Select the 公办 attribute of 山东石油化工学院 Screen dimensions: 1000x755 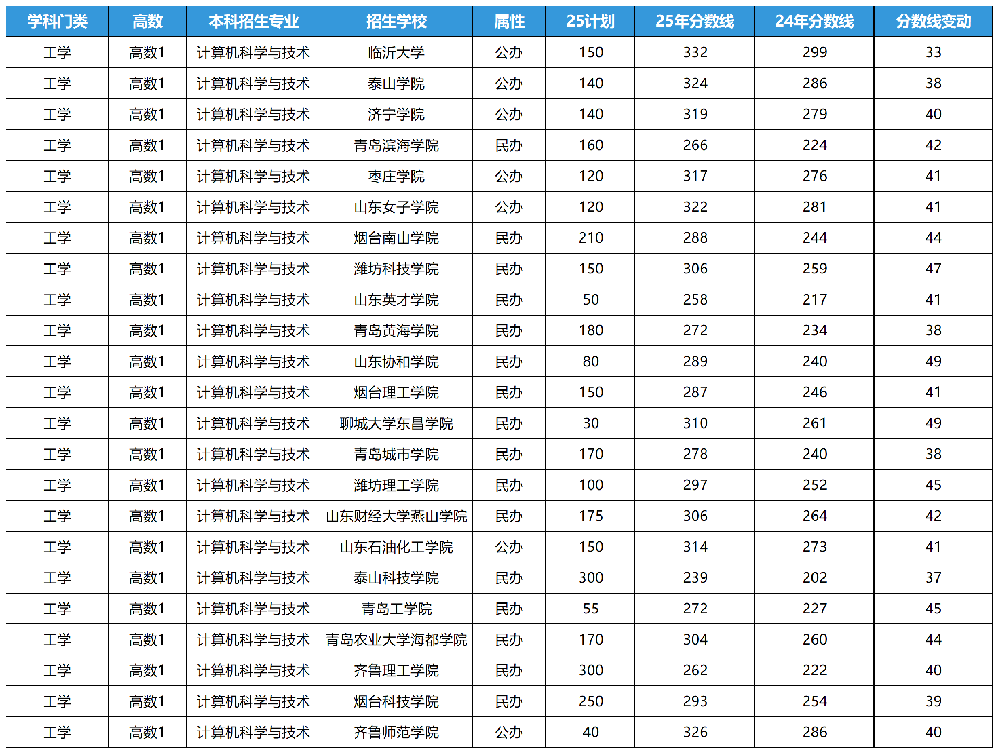[x=509, y=547]
